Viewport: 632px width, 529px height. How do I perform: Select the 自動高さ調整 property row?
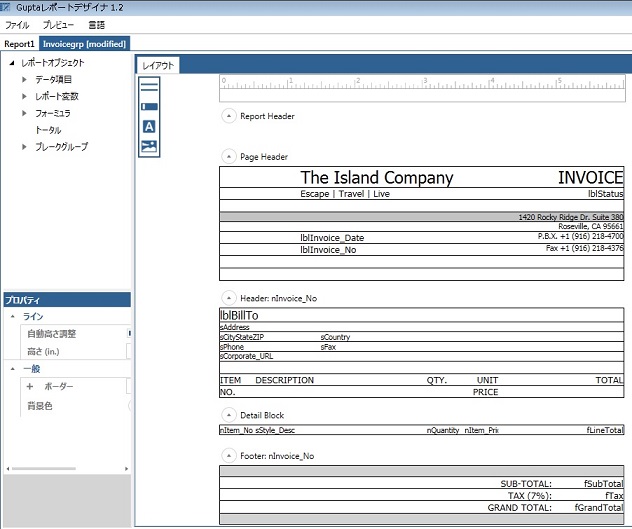(76, 334)
